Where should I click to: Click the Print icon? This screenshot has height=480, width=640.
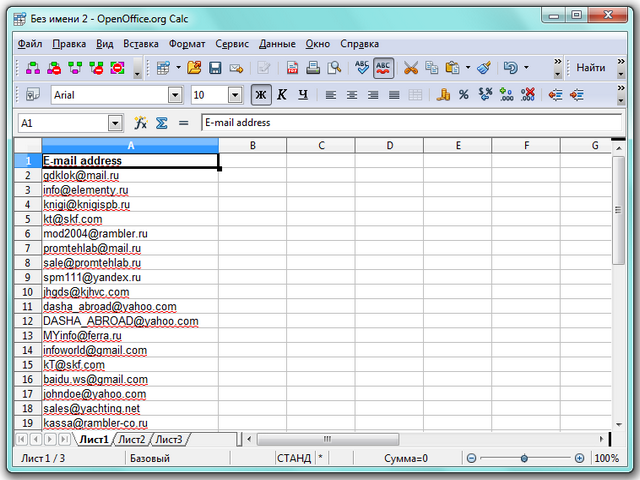[x=313, y=68]
